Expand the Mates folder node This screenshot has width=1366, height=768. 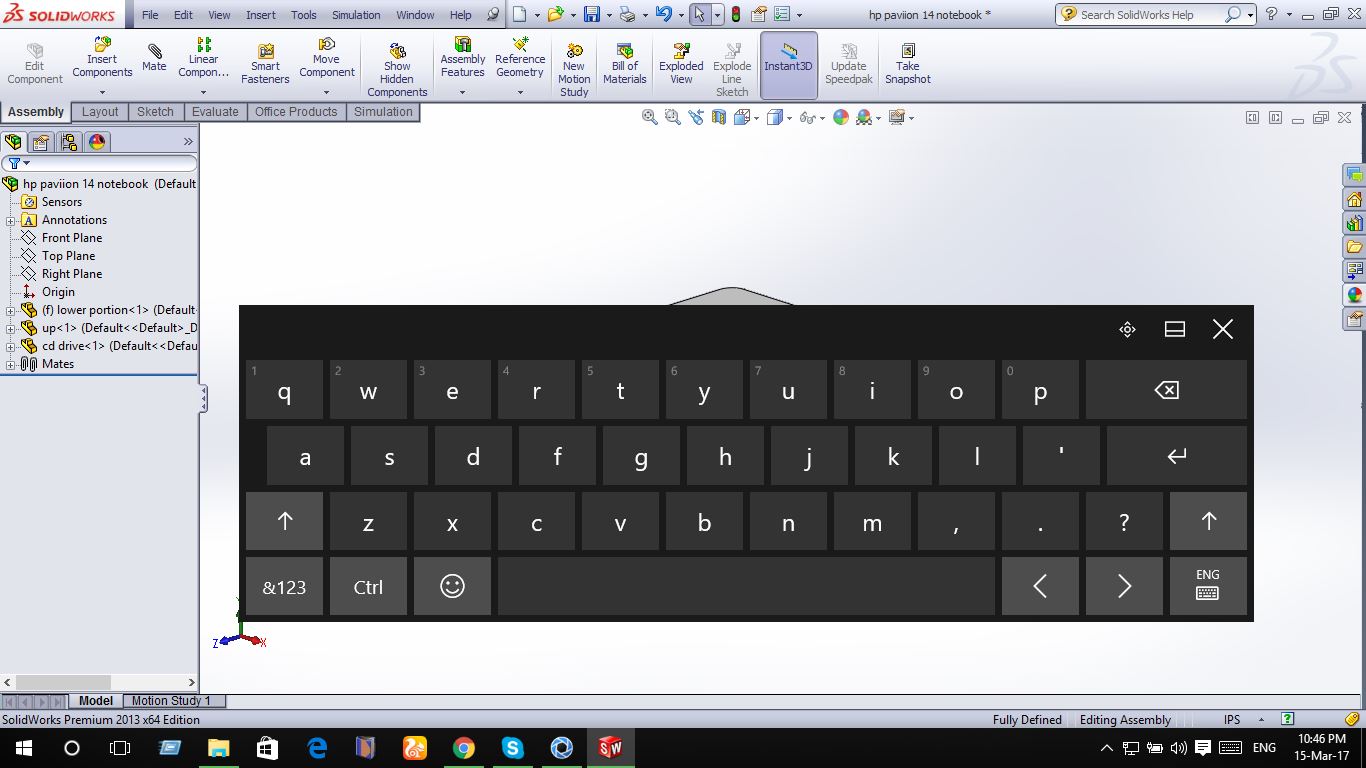pos(11,364)
